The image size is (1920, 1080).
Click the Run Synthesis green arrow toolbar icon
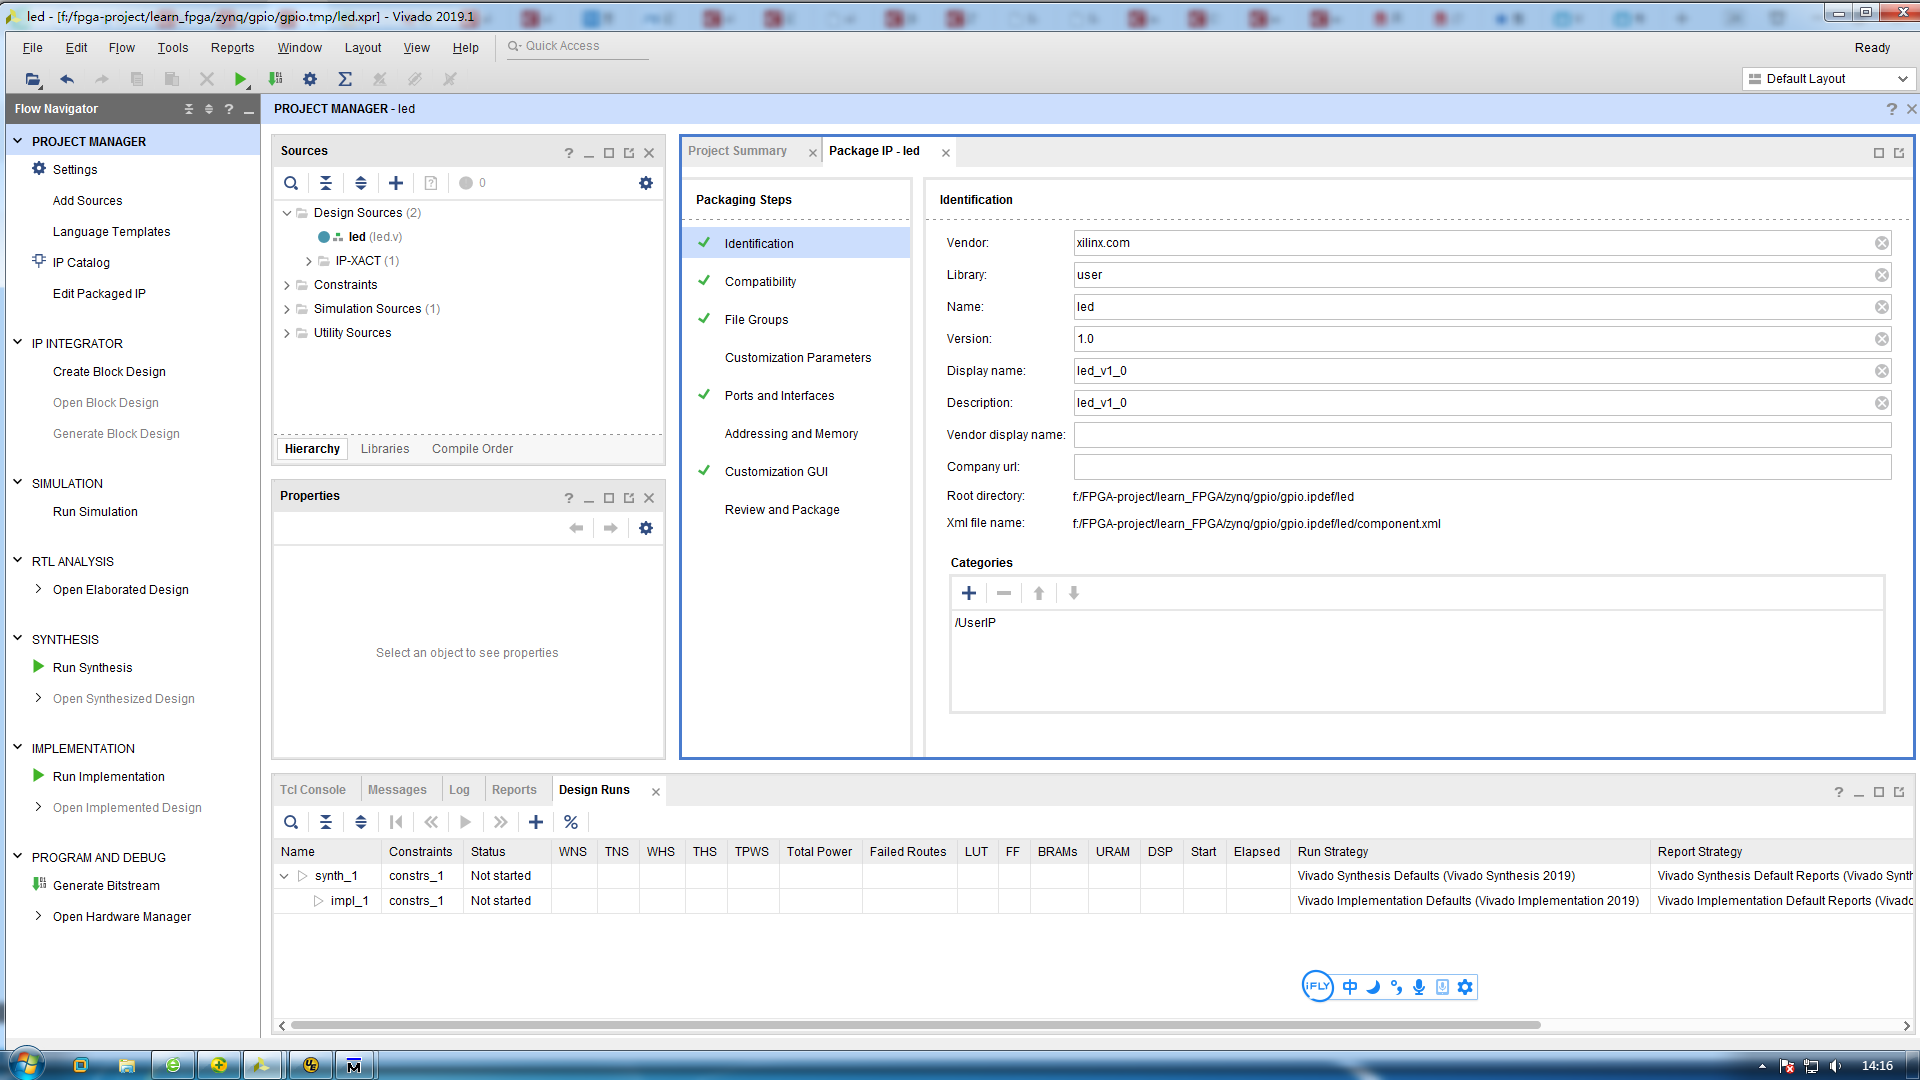tap(240, 79)
